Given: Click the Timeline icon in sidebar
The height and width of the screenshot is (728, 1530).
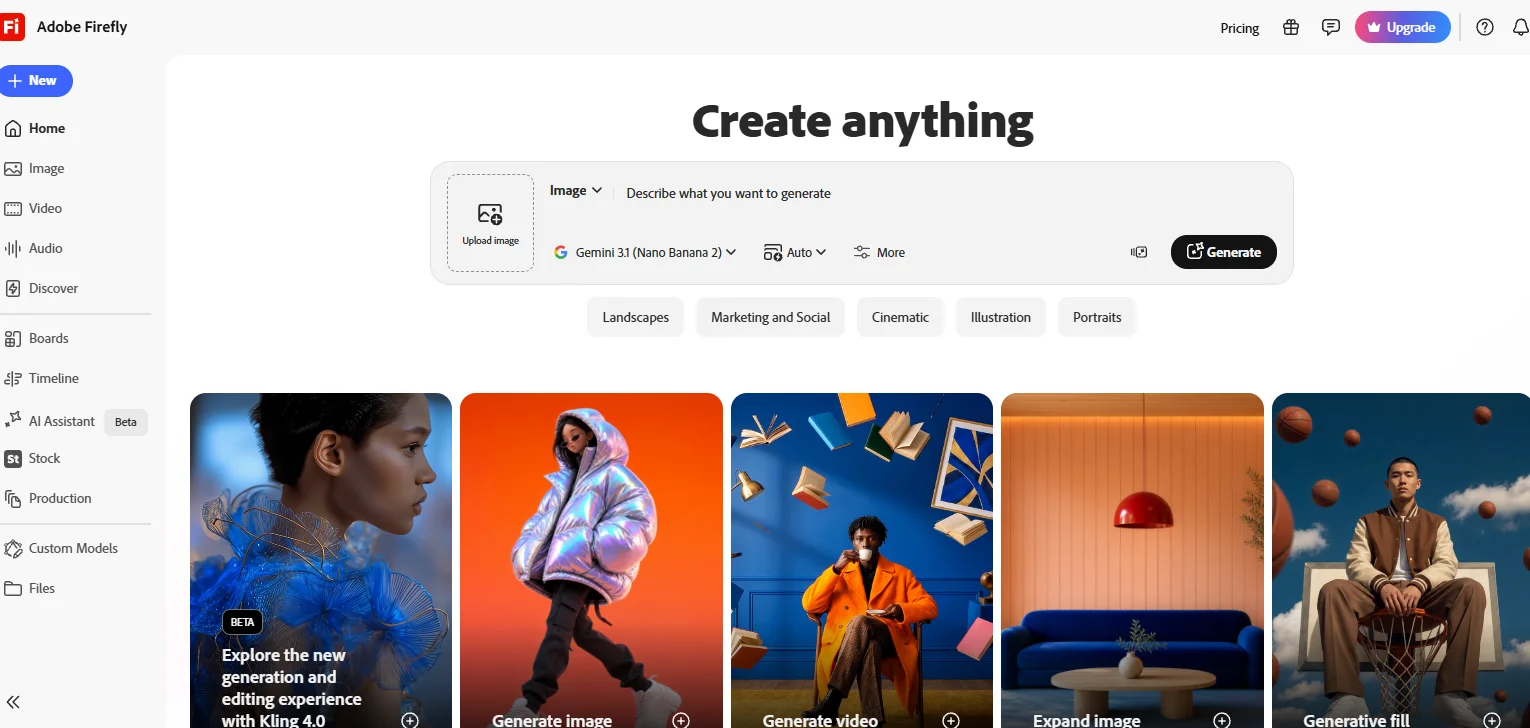Looking at the screenshot, I should tap(13, 379).
